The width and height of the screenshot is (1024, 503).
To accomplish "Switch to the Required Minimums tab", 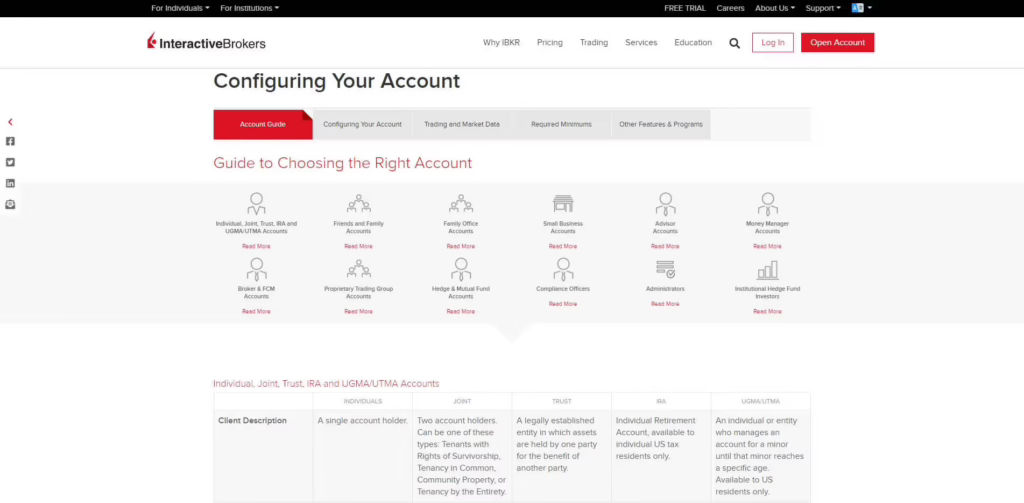I will 562,124.
